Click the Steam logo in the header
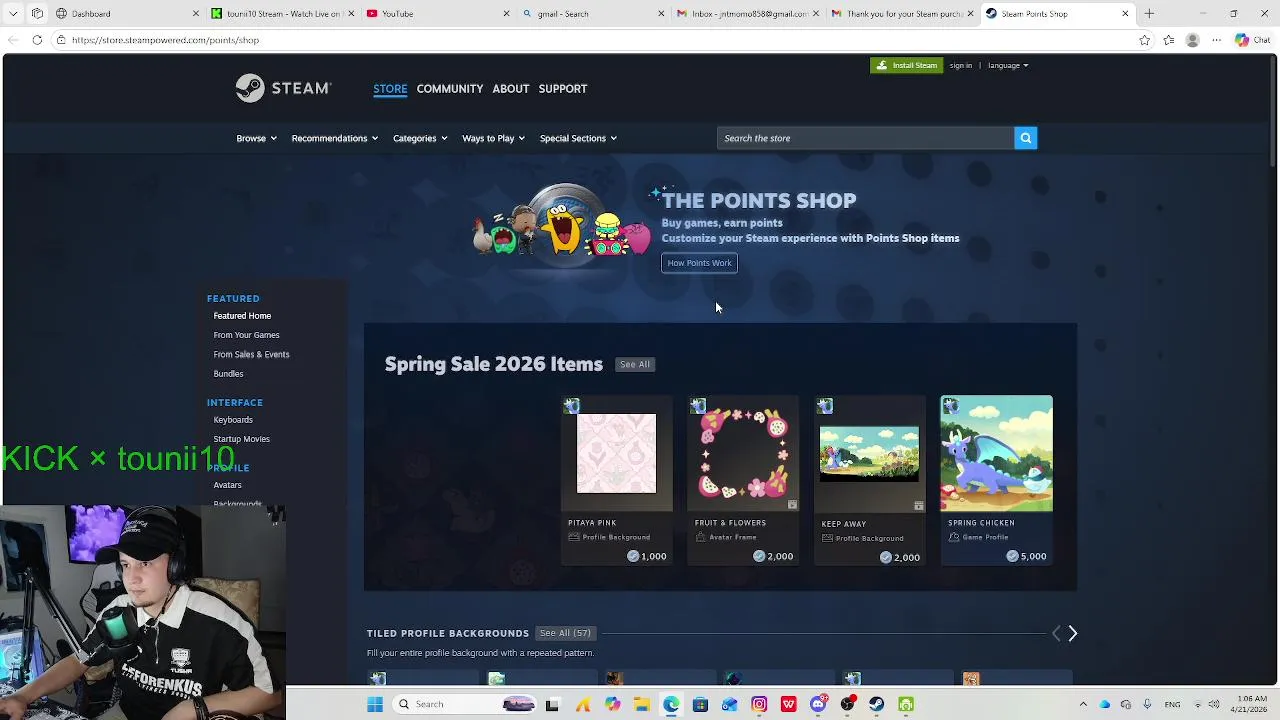The height and width of the screenshot is (720, 1280). 283,88
